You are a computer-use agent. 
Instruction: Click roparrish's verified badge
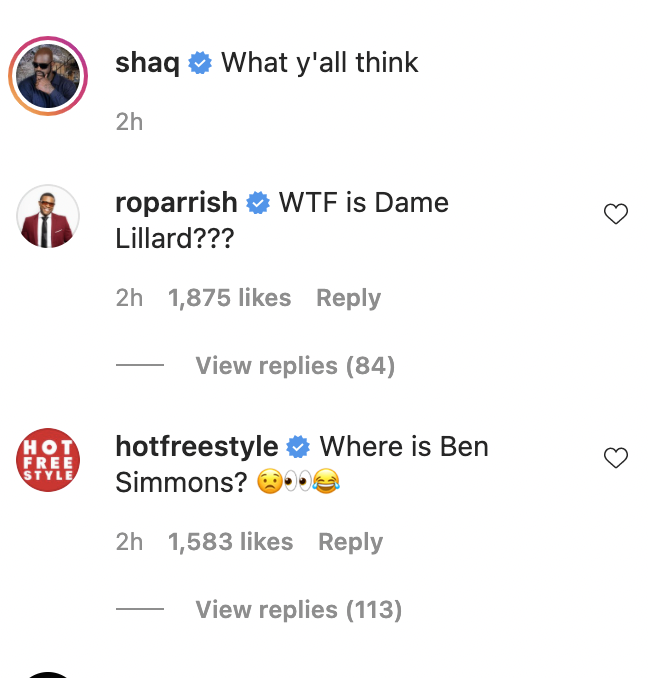point(258,203)
